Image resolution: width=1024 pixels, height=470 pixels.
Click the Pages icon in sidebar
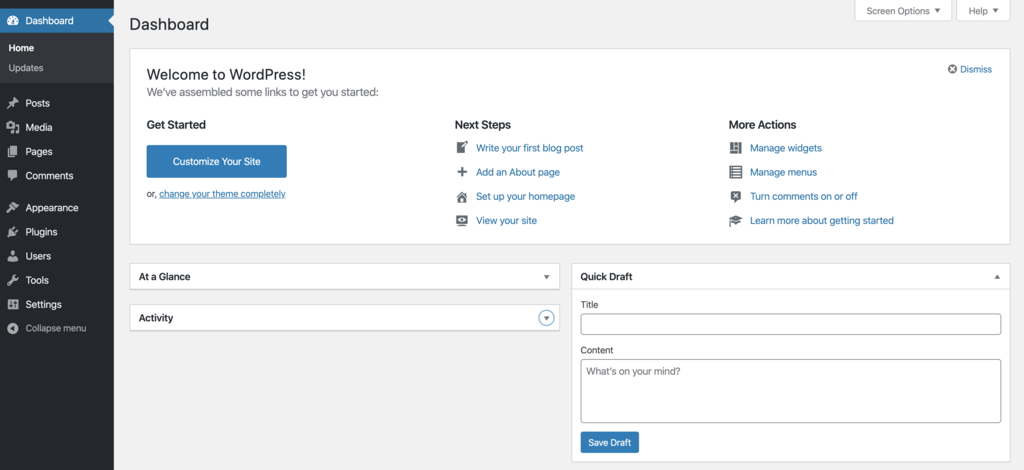(12, 152)
